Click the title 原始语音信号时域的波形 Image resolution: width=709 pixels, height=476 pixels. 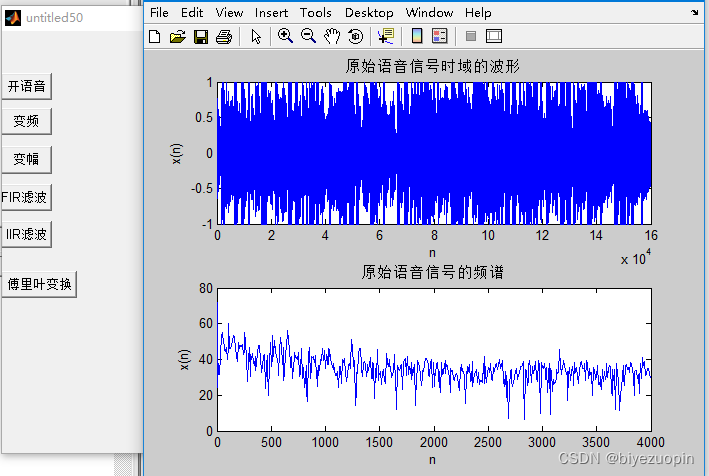point(432,66)
